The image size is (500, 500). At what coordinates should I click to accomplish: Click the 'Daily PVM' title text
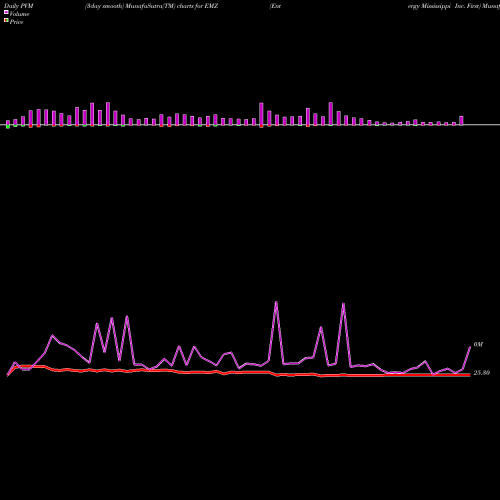(19, 6)
